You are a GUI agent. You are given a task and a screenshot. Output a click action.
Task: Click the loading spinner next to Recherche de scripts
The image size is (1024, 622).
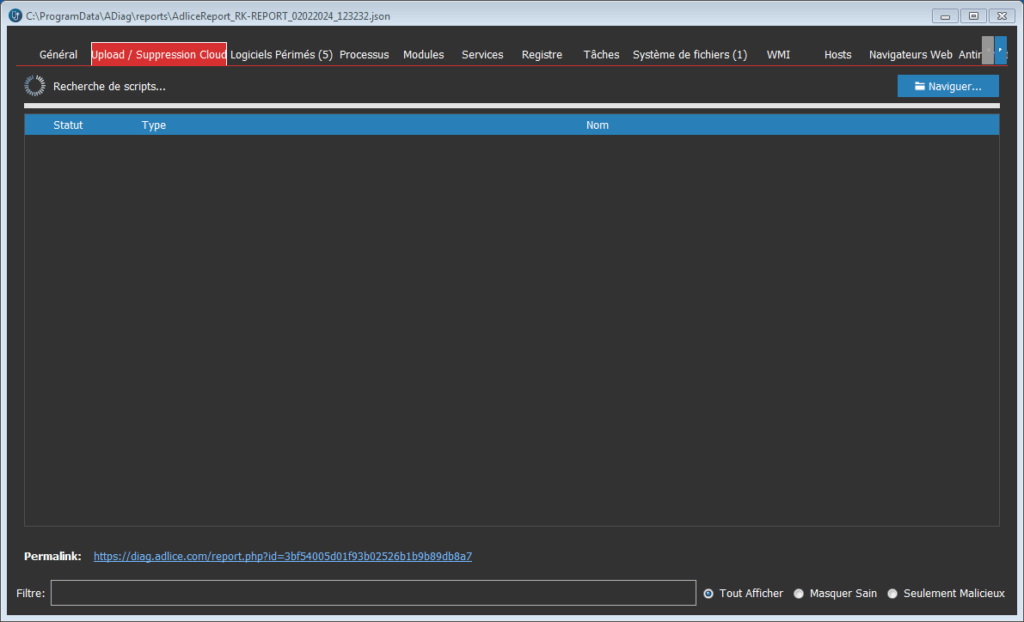[35, 86]
